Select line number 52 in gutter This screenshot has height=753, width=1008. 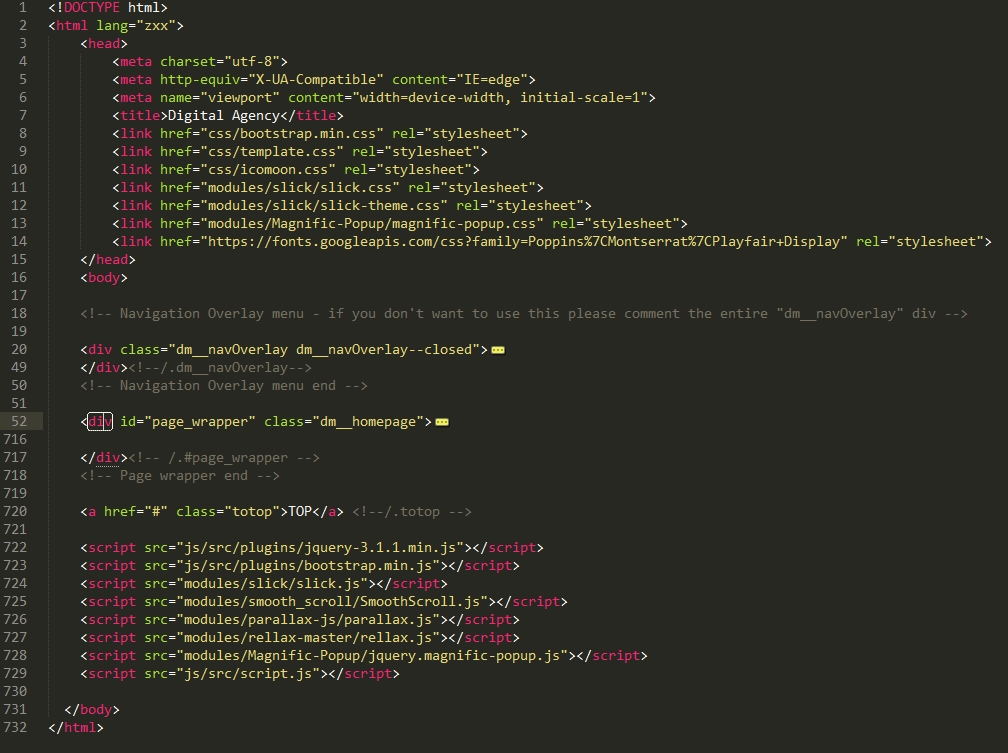pyautogui.click(x=19, y=421)
